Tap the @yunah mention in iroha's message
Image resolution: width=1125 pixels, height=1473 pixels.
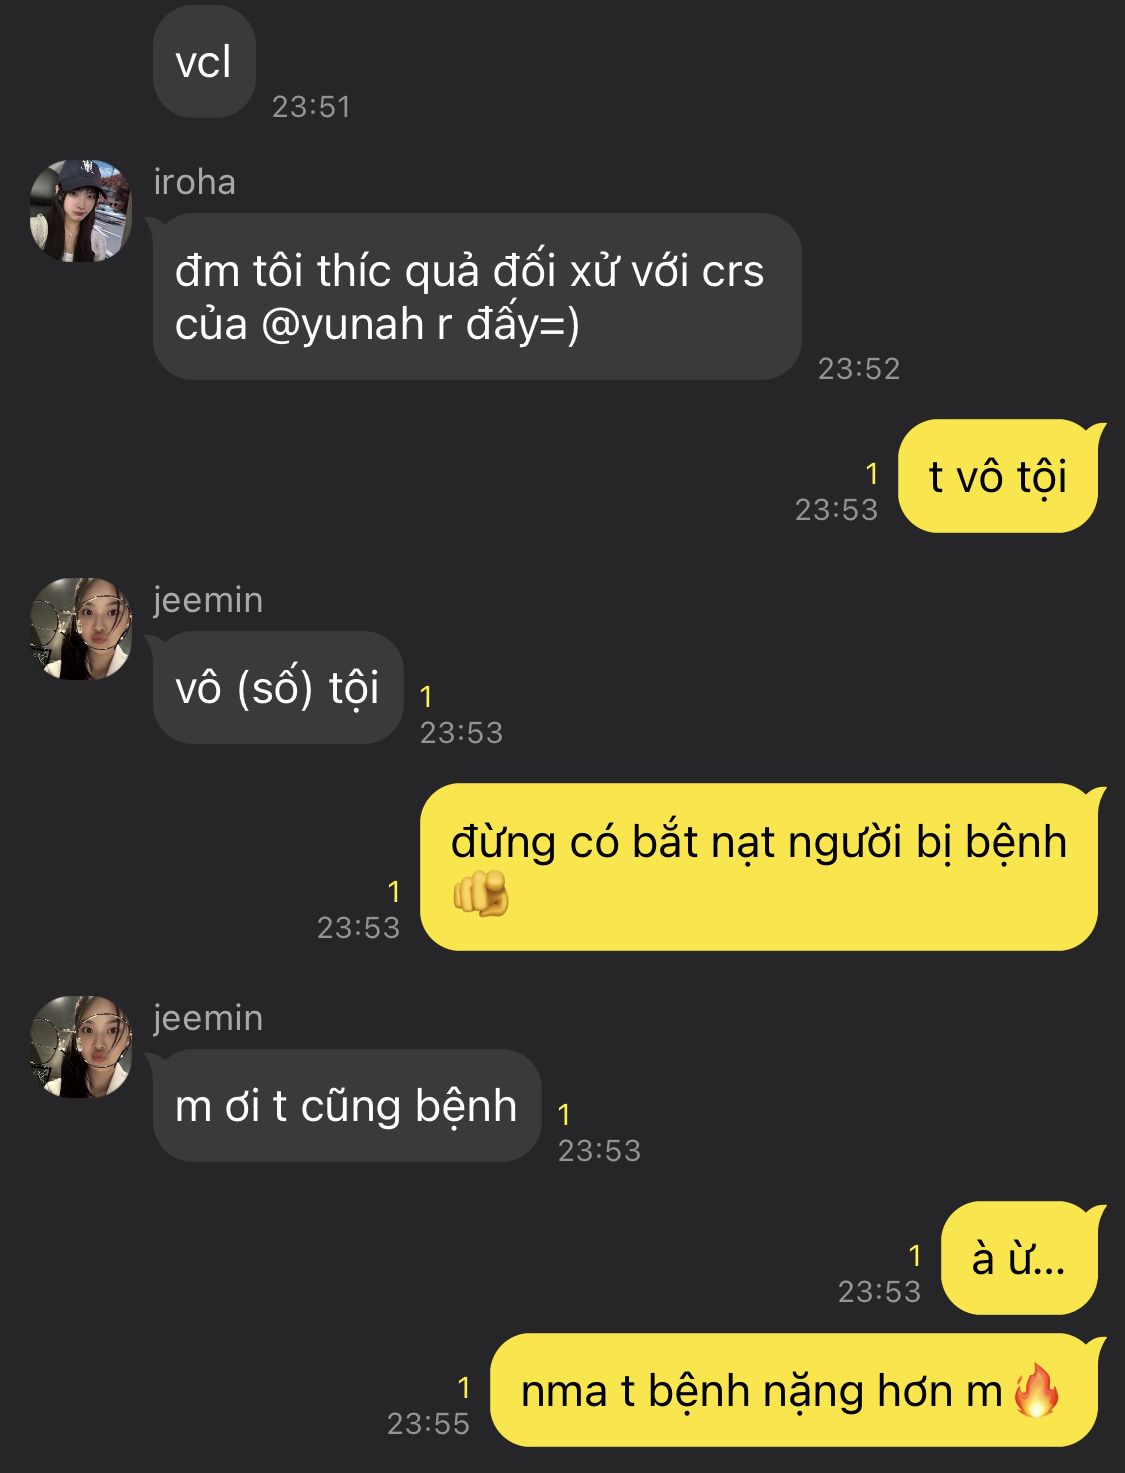point(342,324)
